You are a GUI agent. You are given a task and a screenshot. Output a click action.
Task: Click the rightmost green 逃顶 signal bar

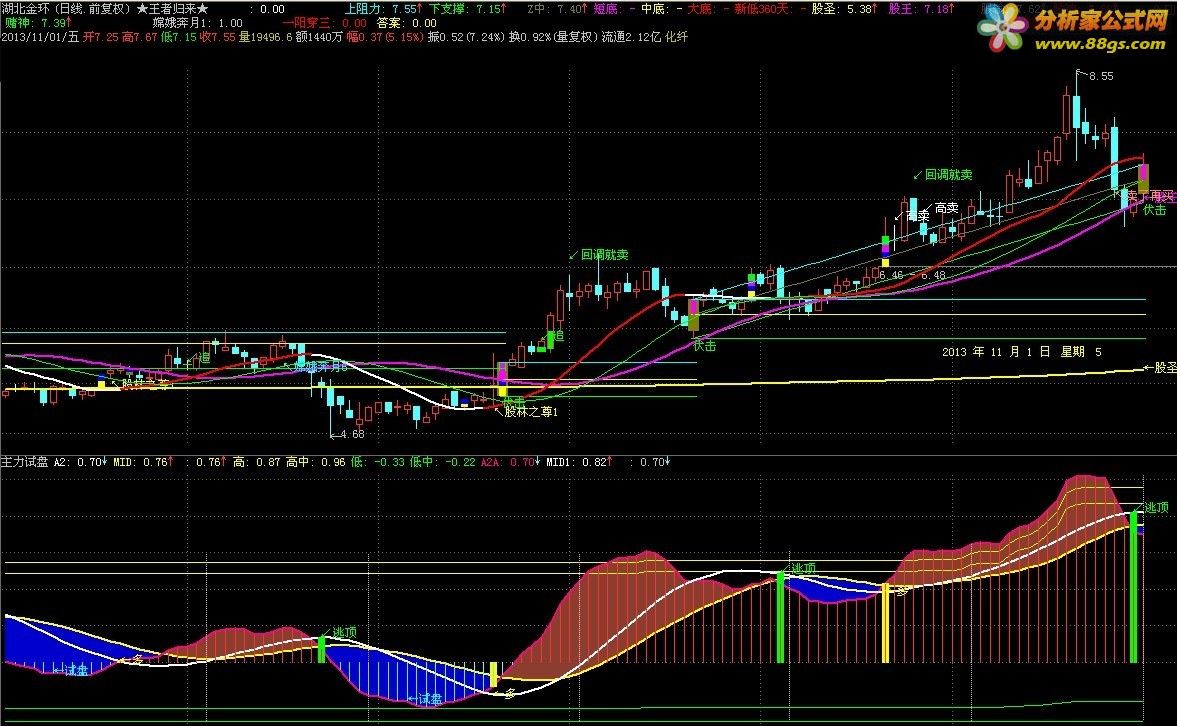(1134, 587)
